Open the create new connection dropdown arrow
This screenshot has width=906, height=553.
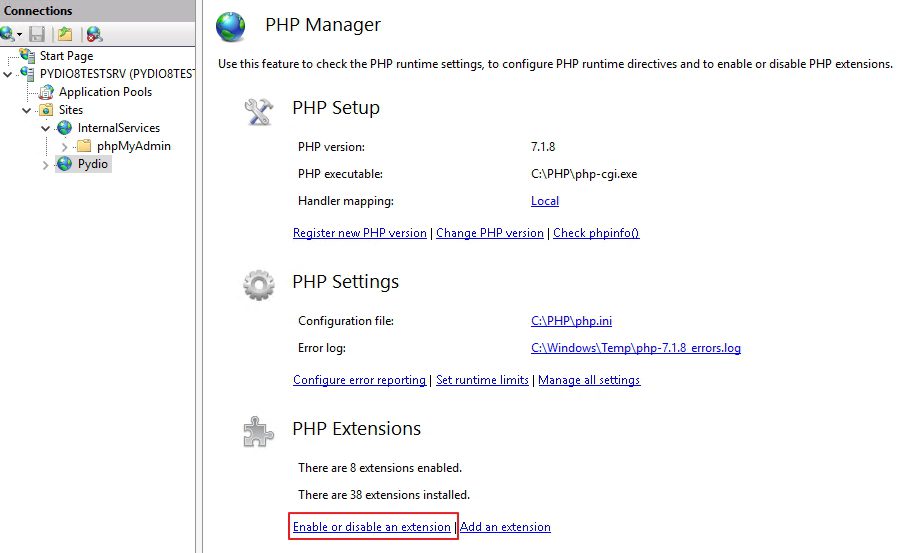tap(19, 35)
